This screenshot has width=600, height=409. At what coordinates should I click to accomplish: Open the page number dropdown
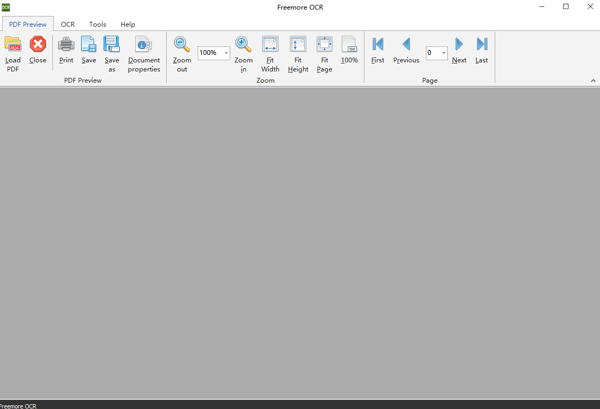(x=443, y=53)
